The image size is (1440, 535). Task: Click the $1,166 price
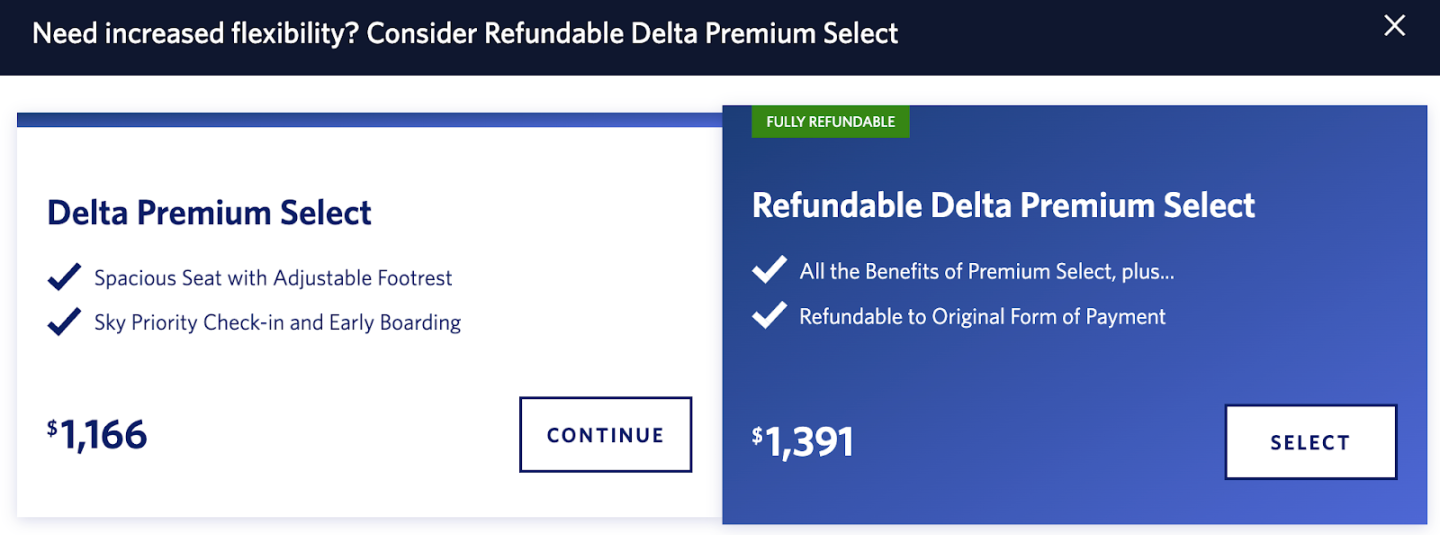click(x=103, y=435)
